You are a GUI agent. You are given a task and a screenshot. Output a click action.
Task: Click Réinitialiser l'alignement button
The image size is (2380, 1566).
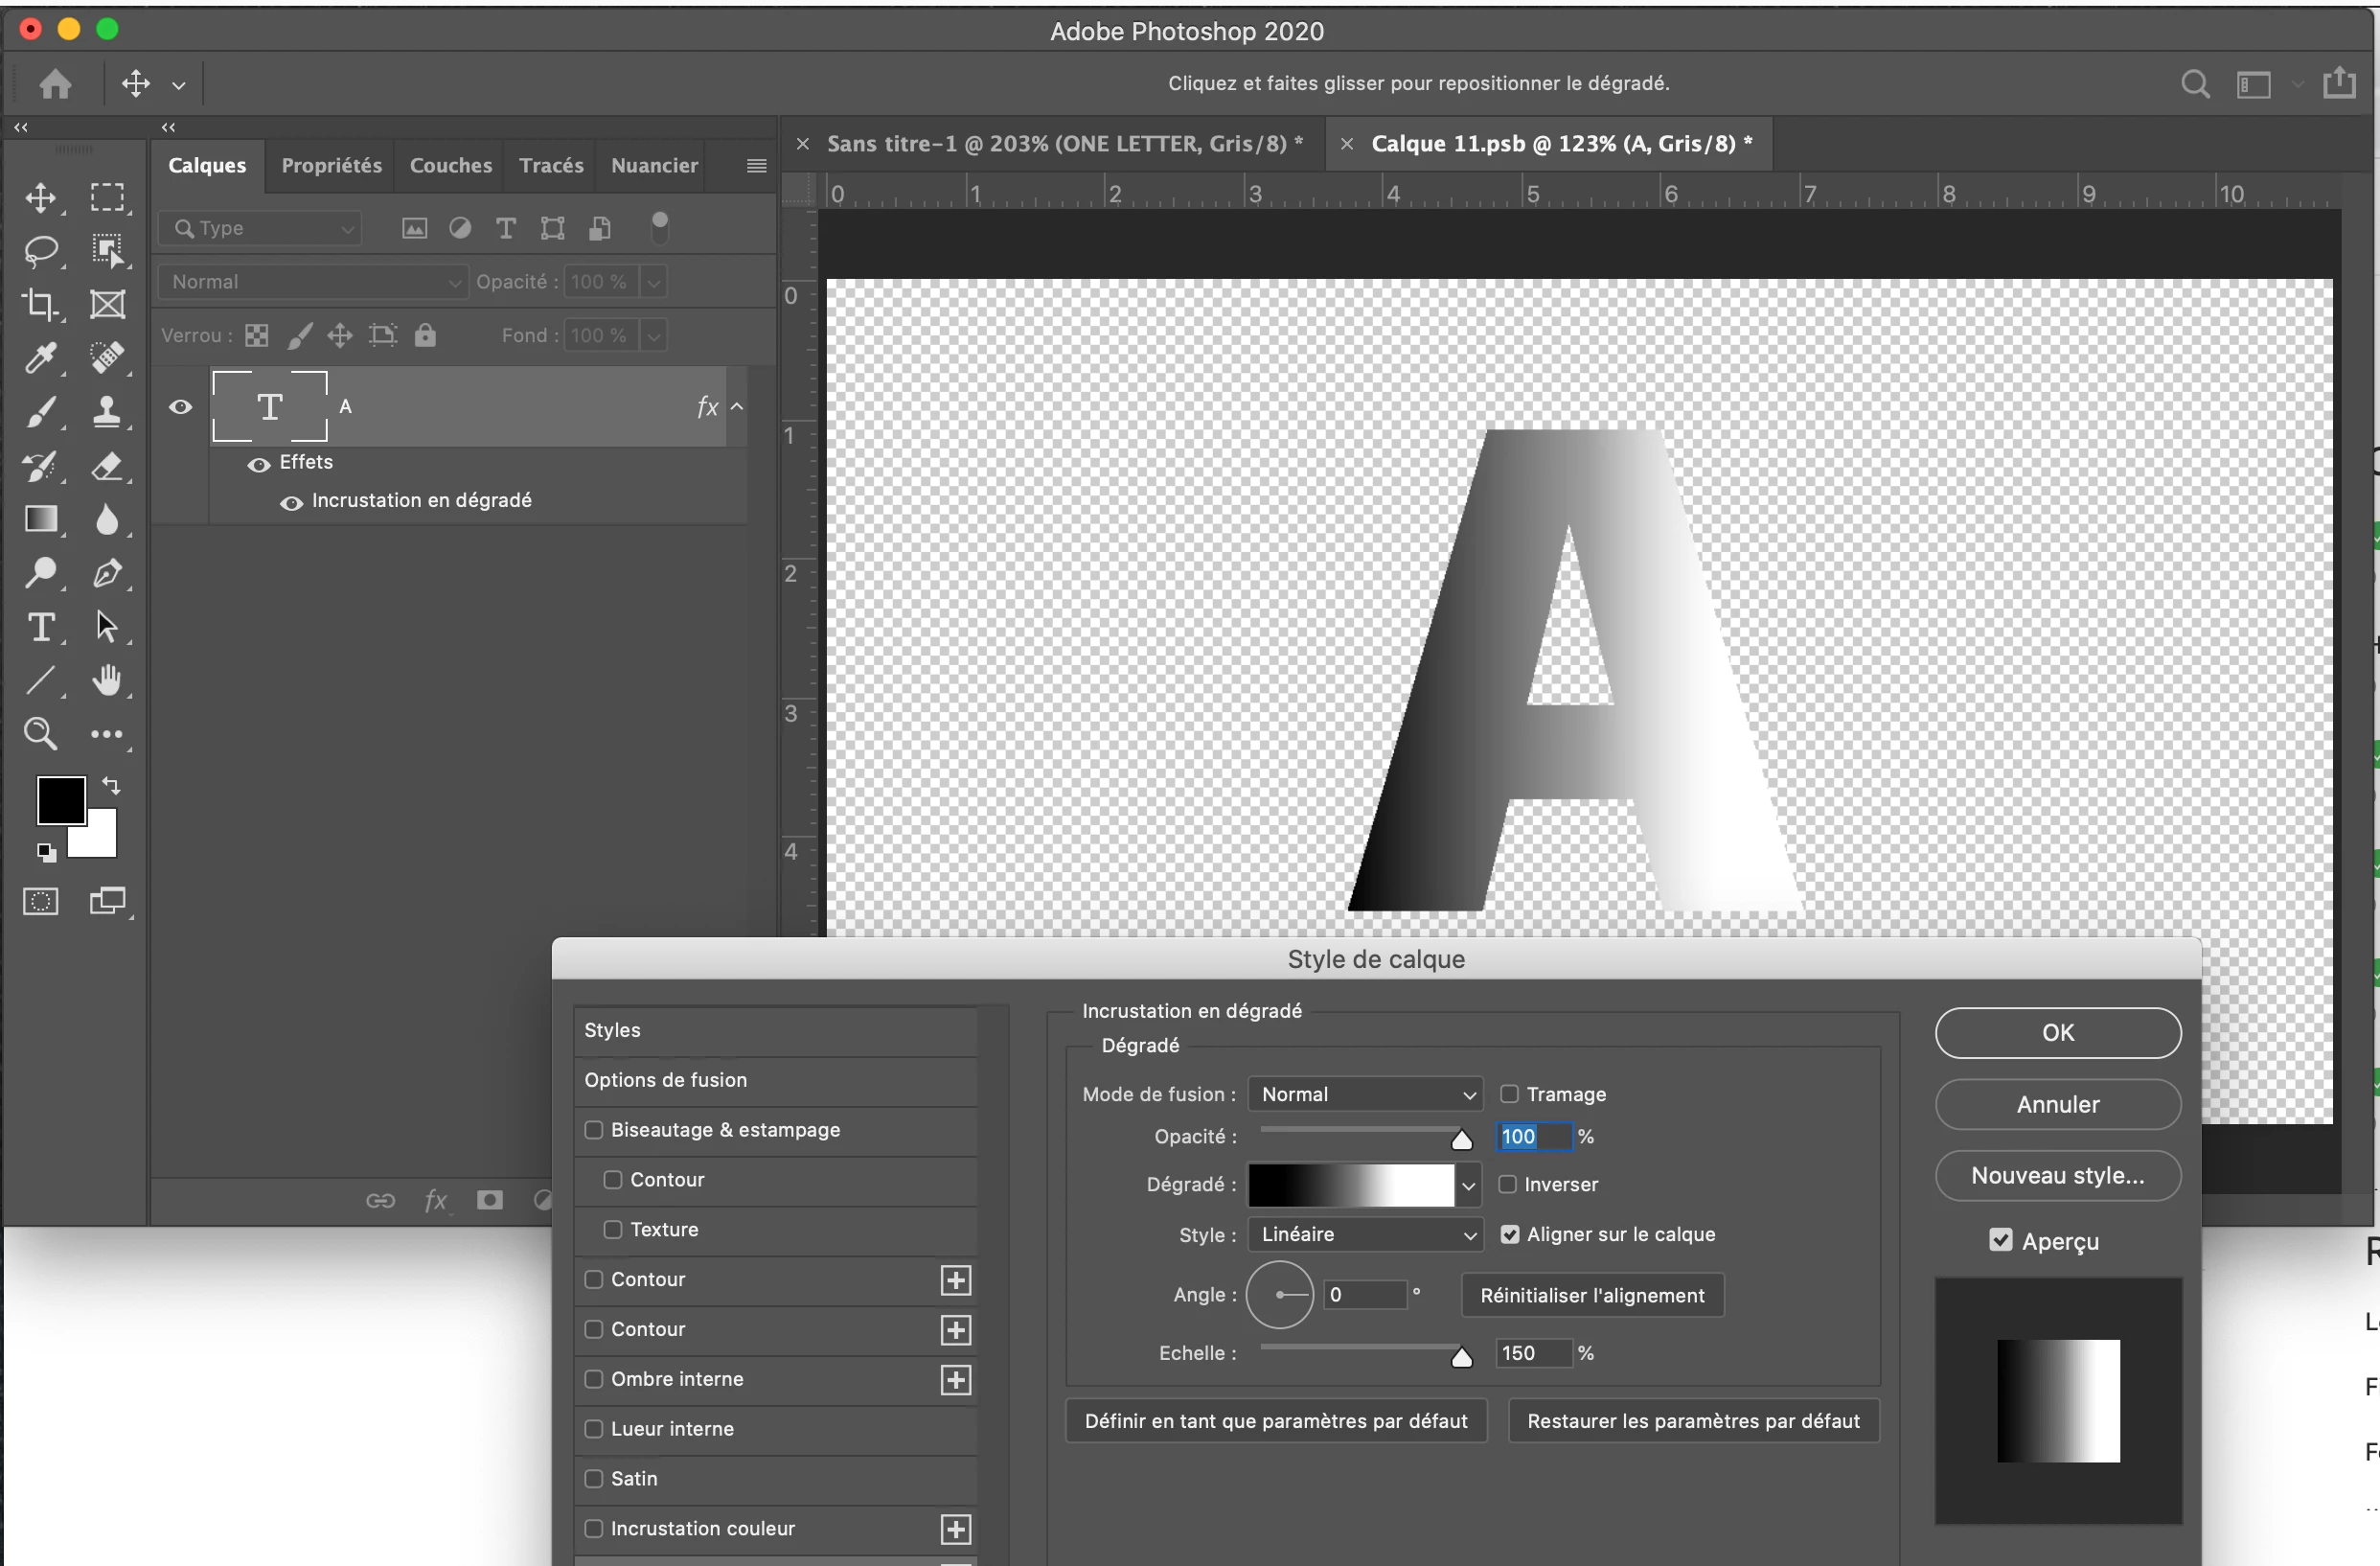coord(1591,1295)
